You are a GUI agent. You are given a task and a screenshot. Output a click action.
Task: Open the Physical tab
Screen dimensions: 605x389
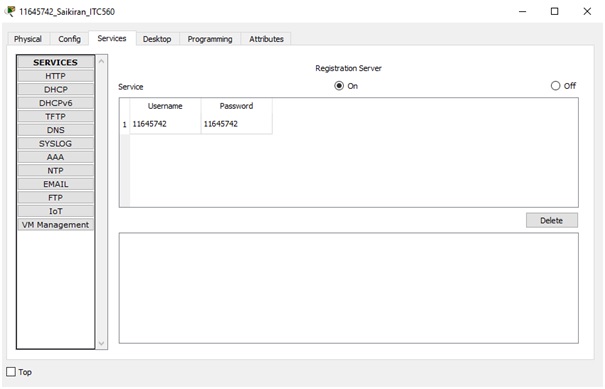pos(28,39)
